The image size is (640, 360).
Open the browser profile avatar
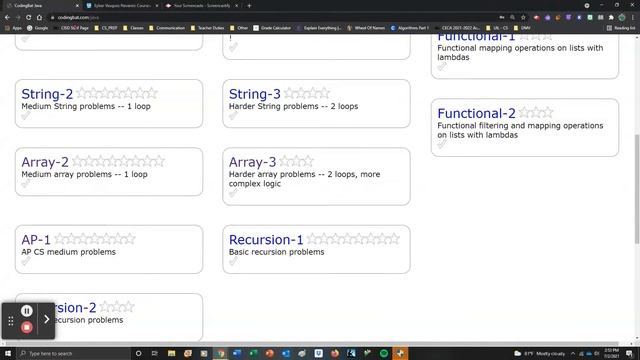(x=622, y=18)
